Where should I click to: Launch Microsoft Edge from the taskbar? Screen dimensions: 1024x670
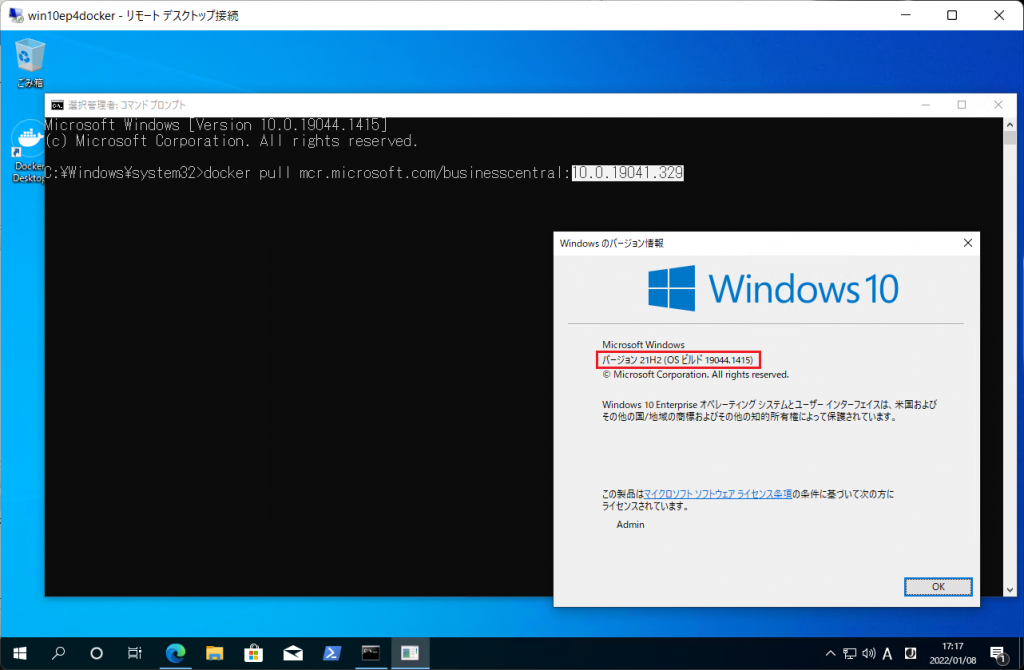(x=175, y=653)
